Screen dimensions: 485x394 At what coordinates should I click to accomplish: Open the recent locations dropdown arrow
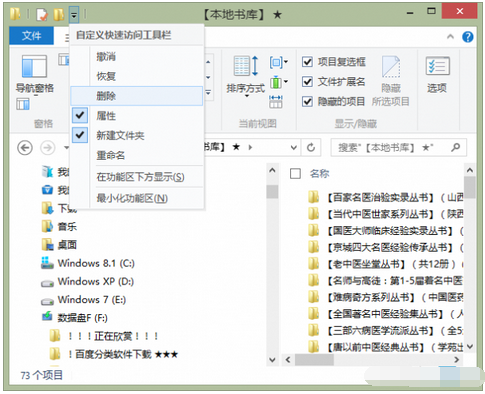pos(66,147)
